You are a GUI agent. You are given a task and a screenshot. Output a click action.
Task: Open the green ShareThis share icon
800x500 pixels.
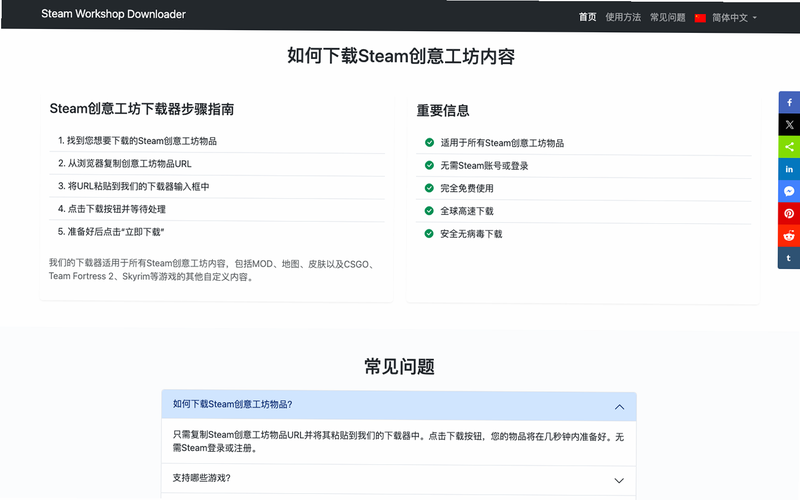(x=789, y=147)
